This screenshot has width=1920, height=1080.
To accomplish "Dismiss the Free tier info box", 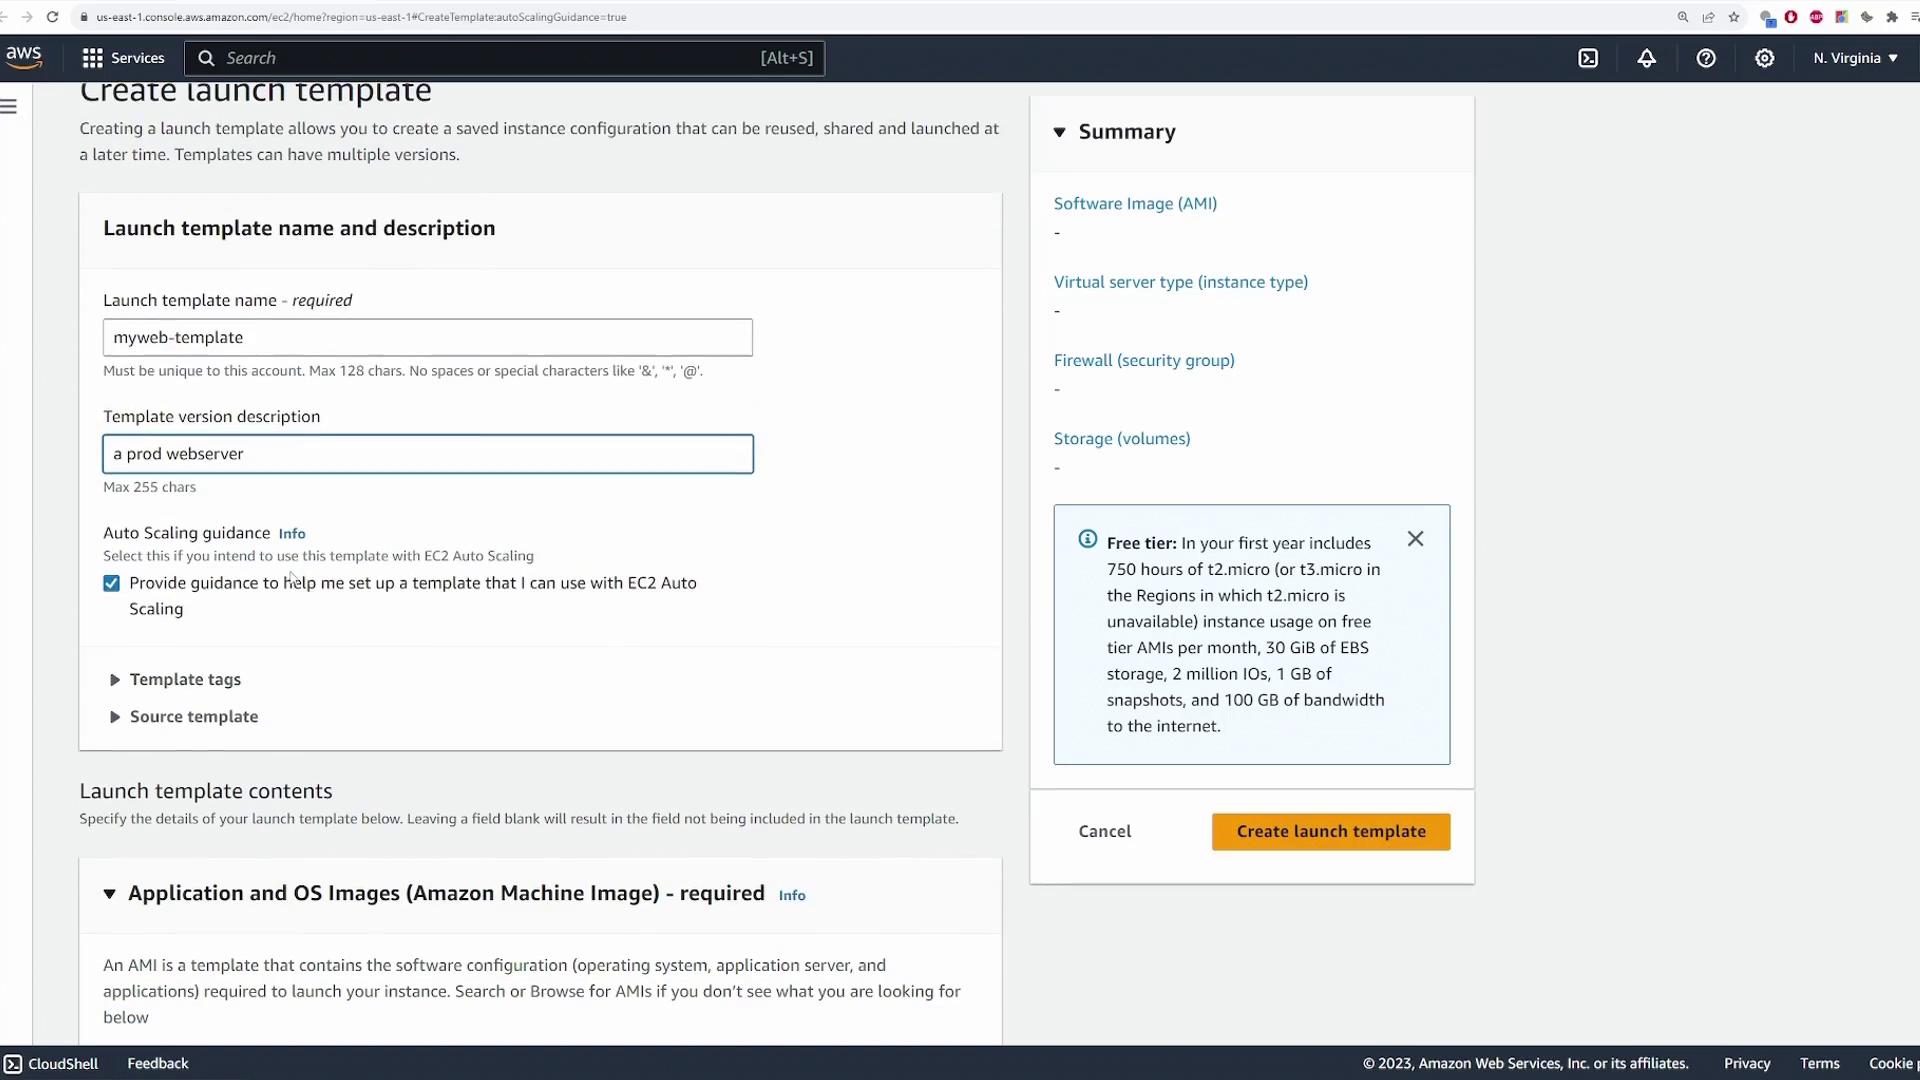I will (1415, 539).
